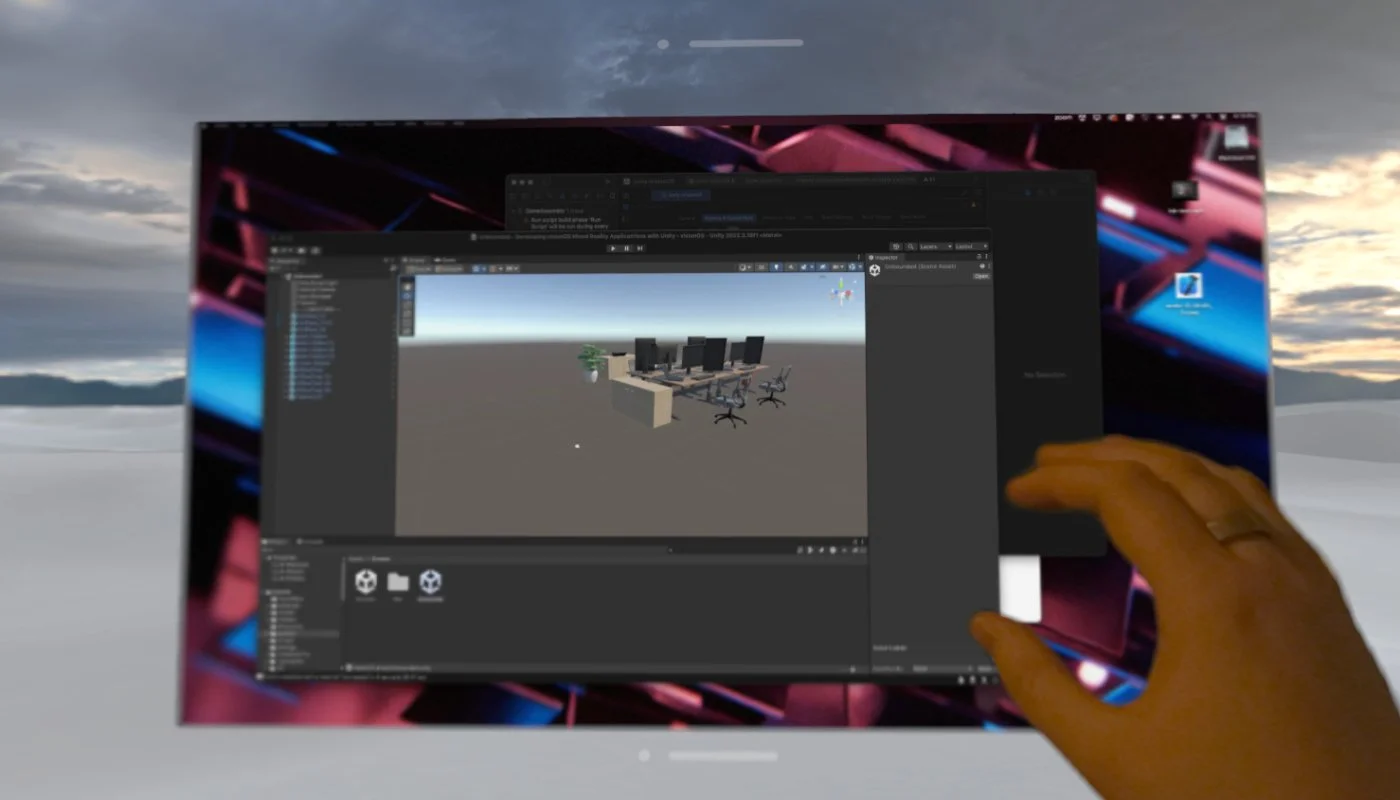Open the draw mode shading dropdown
Screen dimensions: 1400x800
click(x=745, y=268)
